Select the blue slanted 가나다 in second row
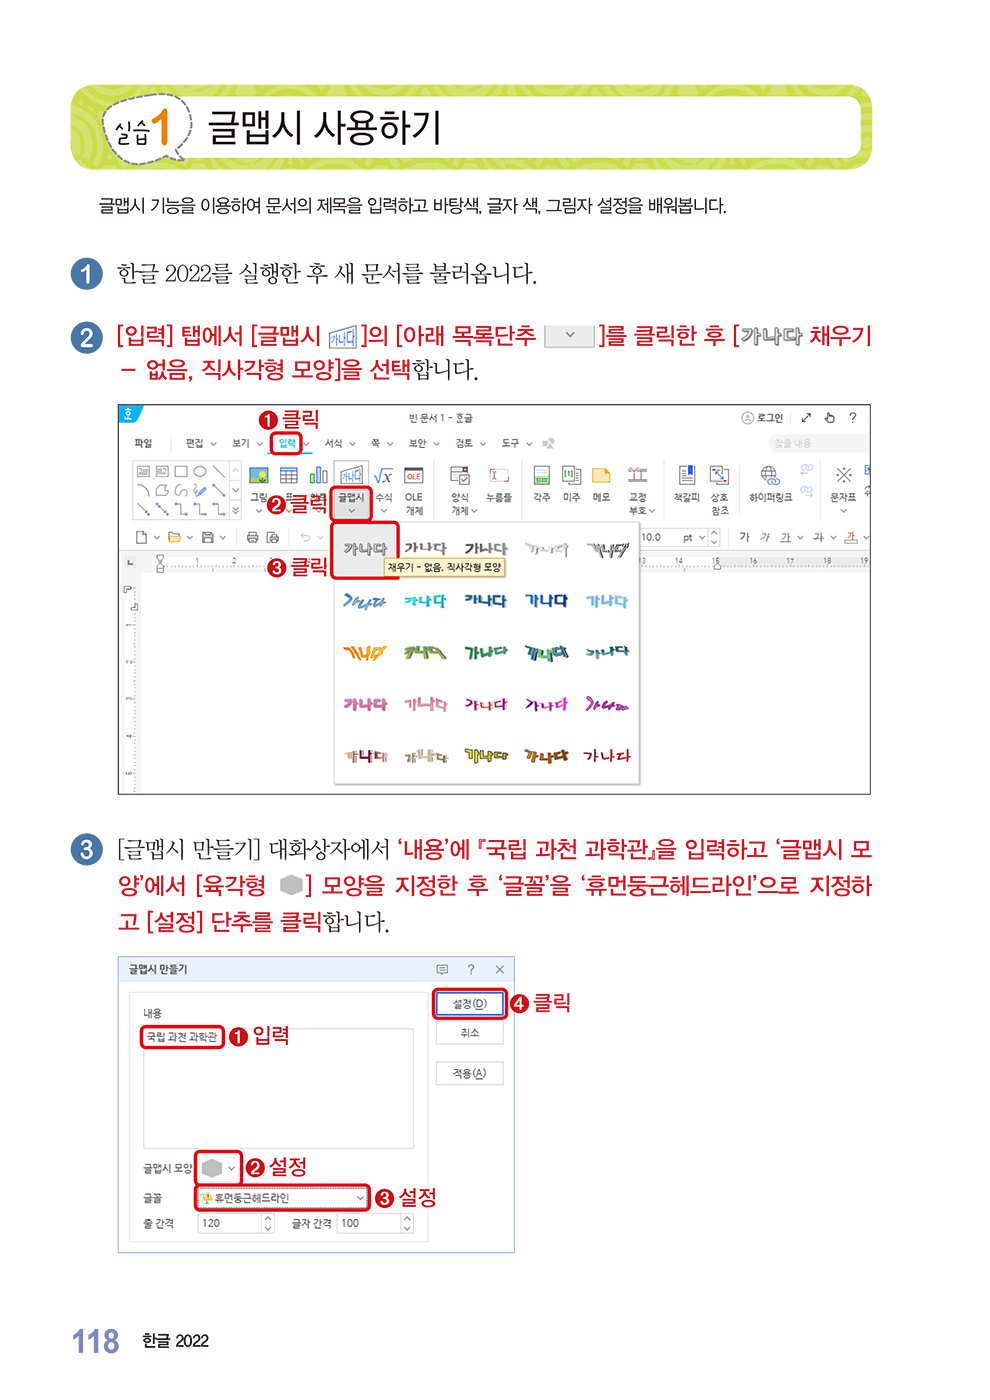 365,601
